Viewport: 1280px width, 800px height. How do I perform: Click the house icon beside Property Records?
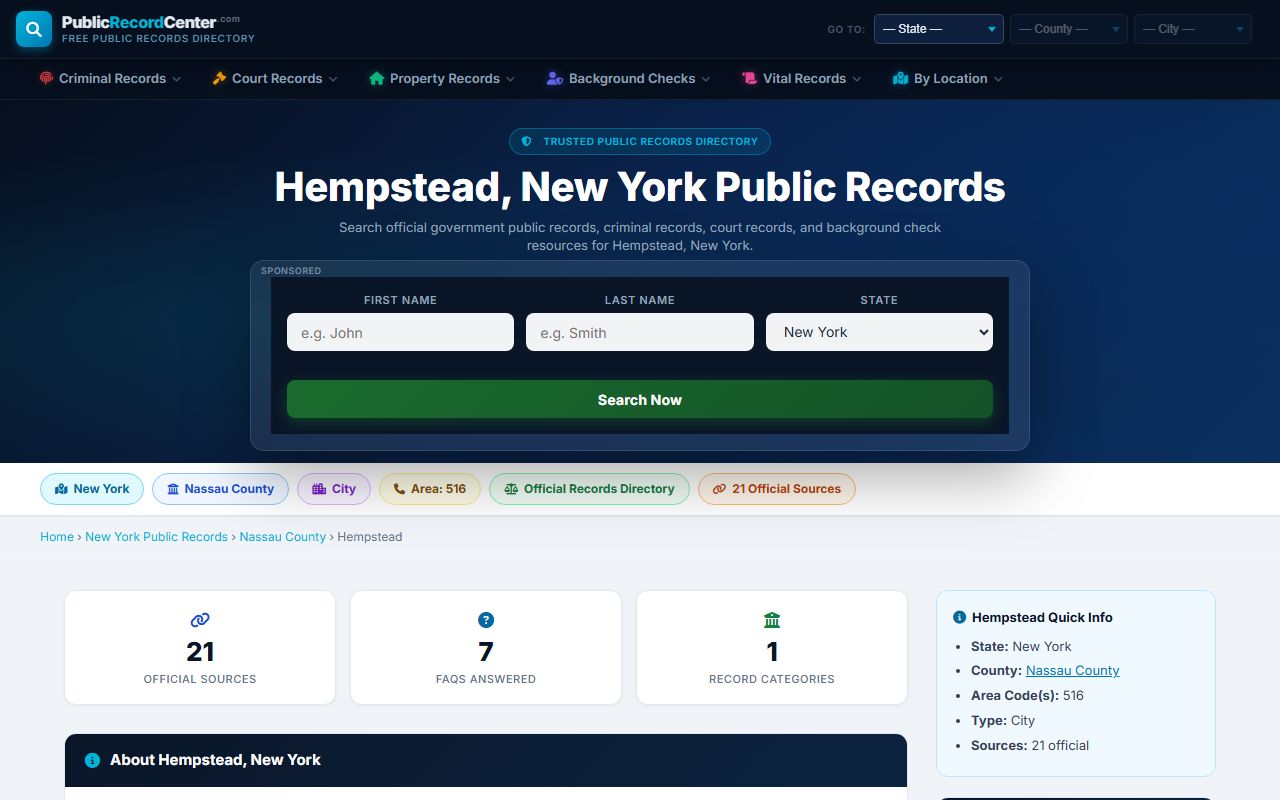(x=377, y=78)
